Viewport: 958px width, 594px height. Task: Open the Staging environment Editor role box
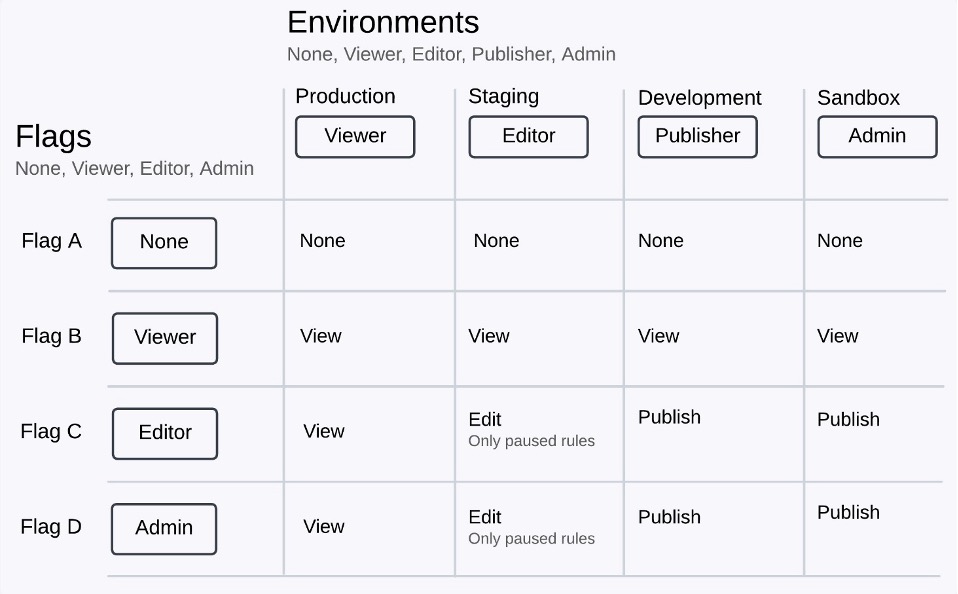(x=528, y=137)
